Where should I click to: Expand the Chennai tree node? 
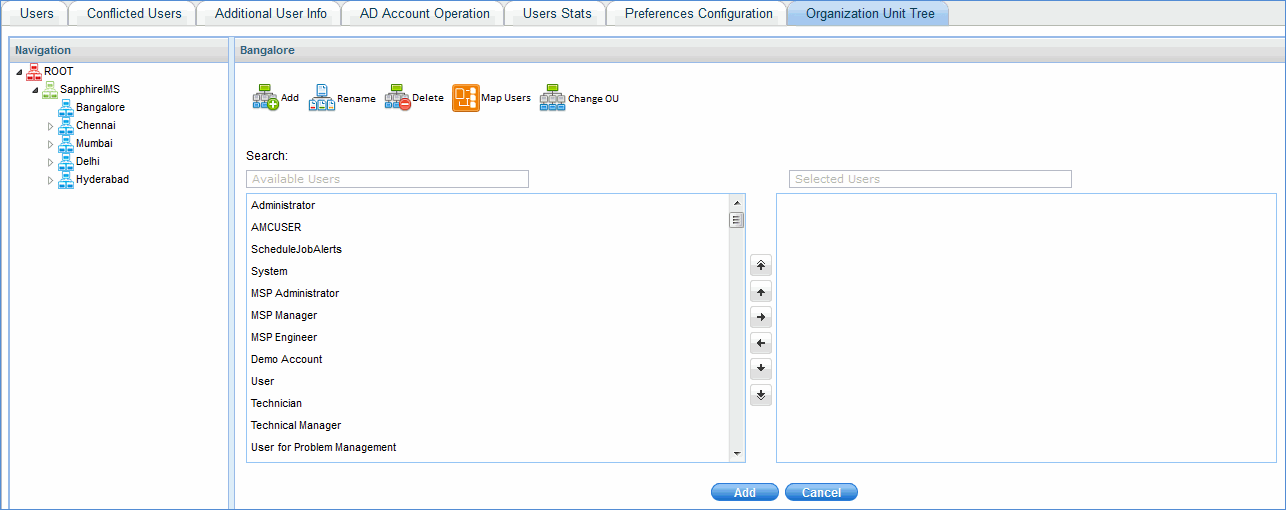tap(51, 126)
